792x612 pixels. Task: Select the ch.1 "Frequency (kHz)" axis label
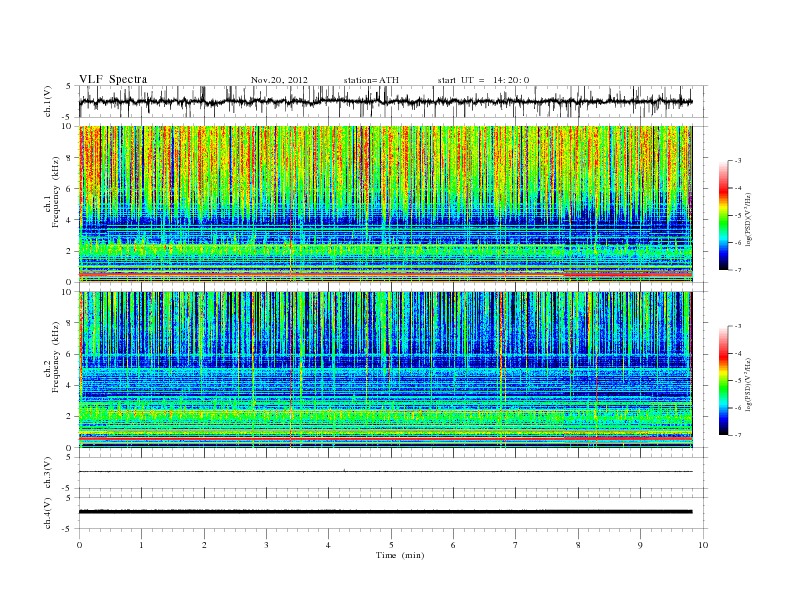pyautogui.click(x=56, y=192)
